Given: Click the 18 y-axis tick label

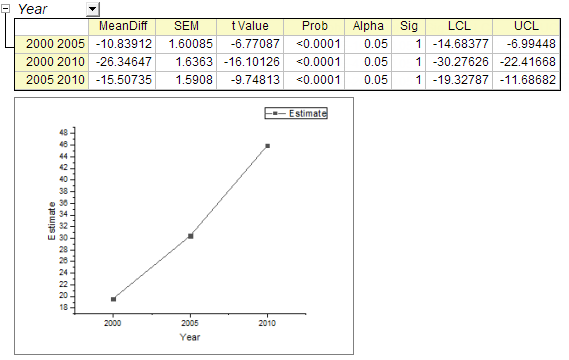Looking at the screenshot, I should [63, 307].
